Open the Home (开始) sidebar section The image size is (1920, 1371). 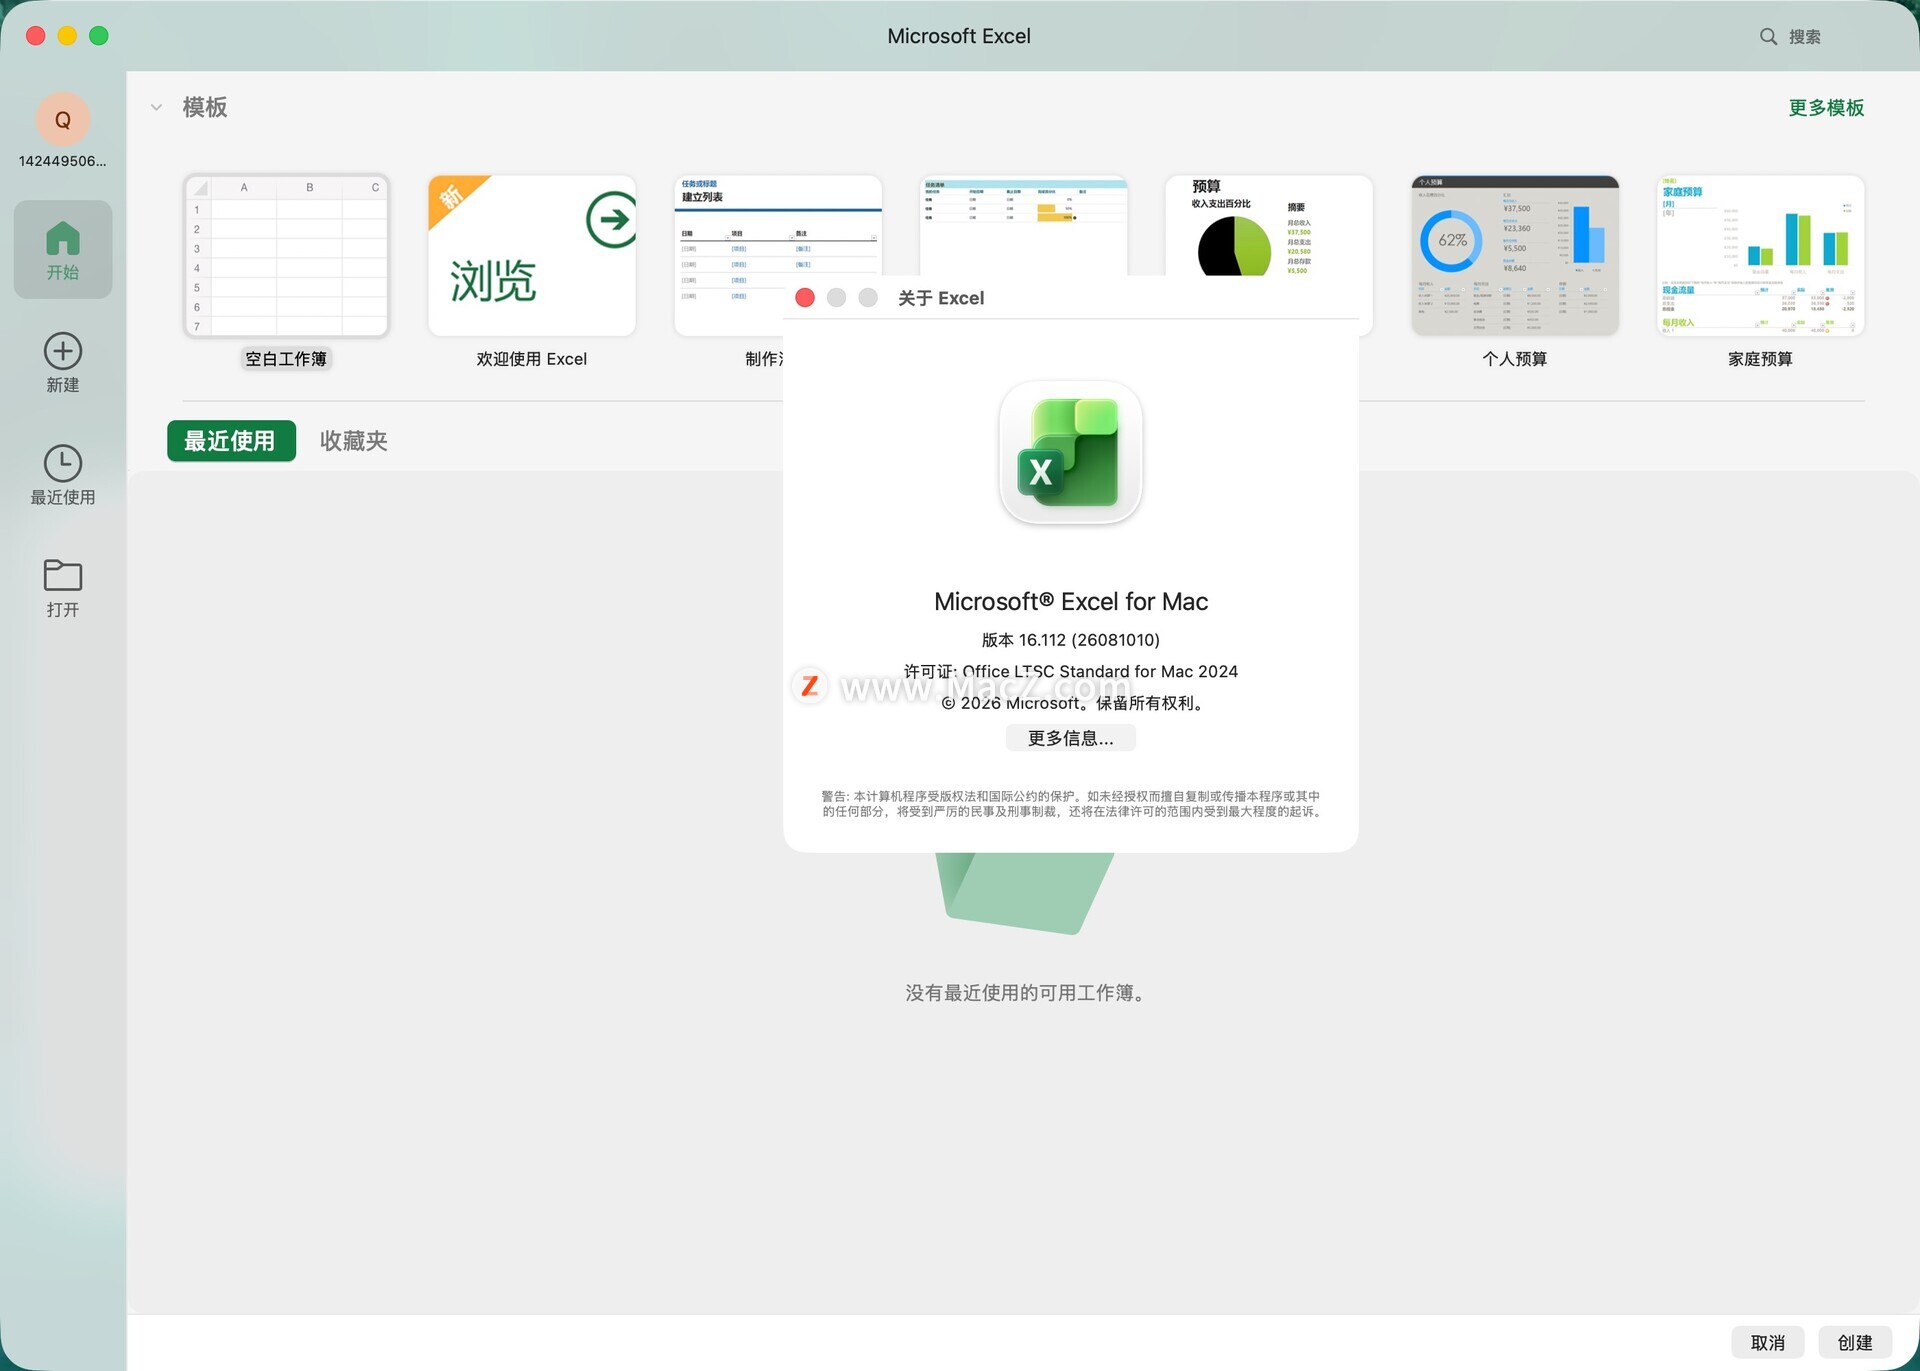63,249
